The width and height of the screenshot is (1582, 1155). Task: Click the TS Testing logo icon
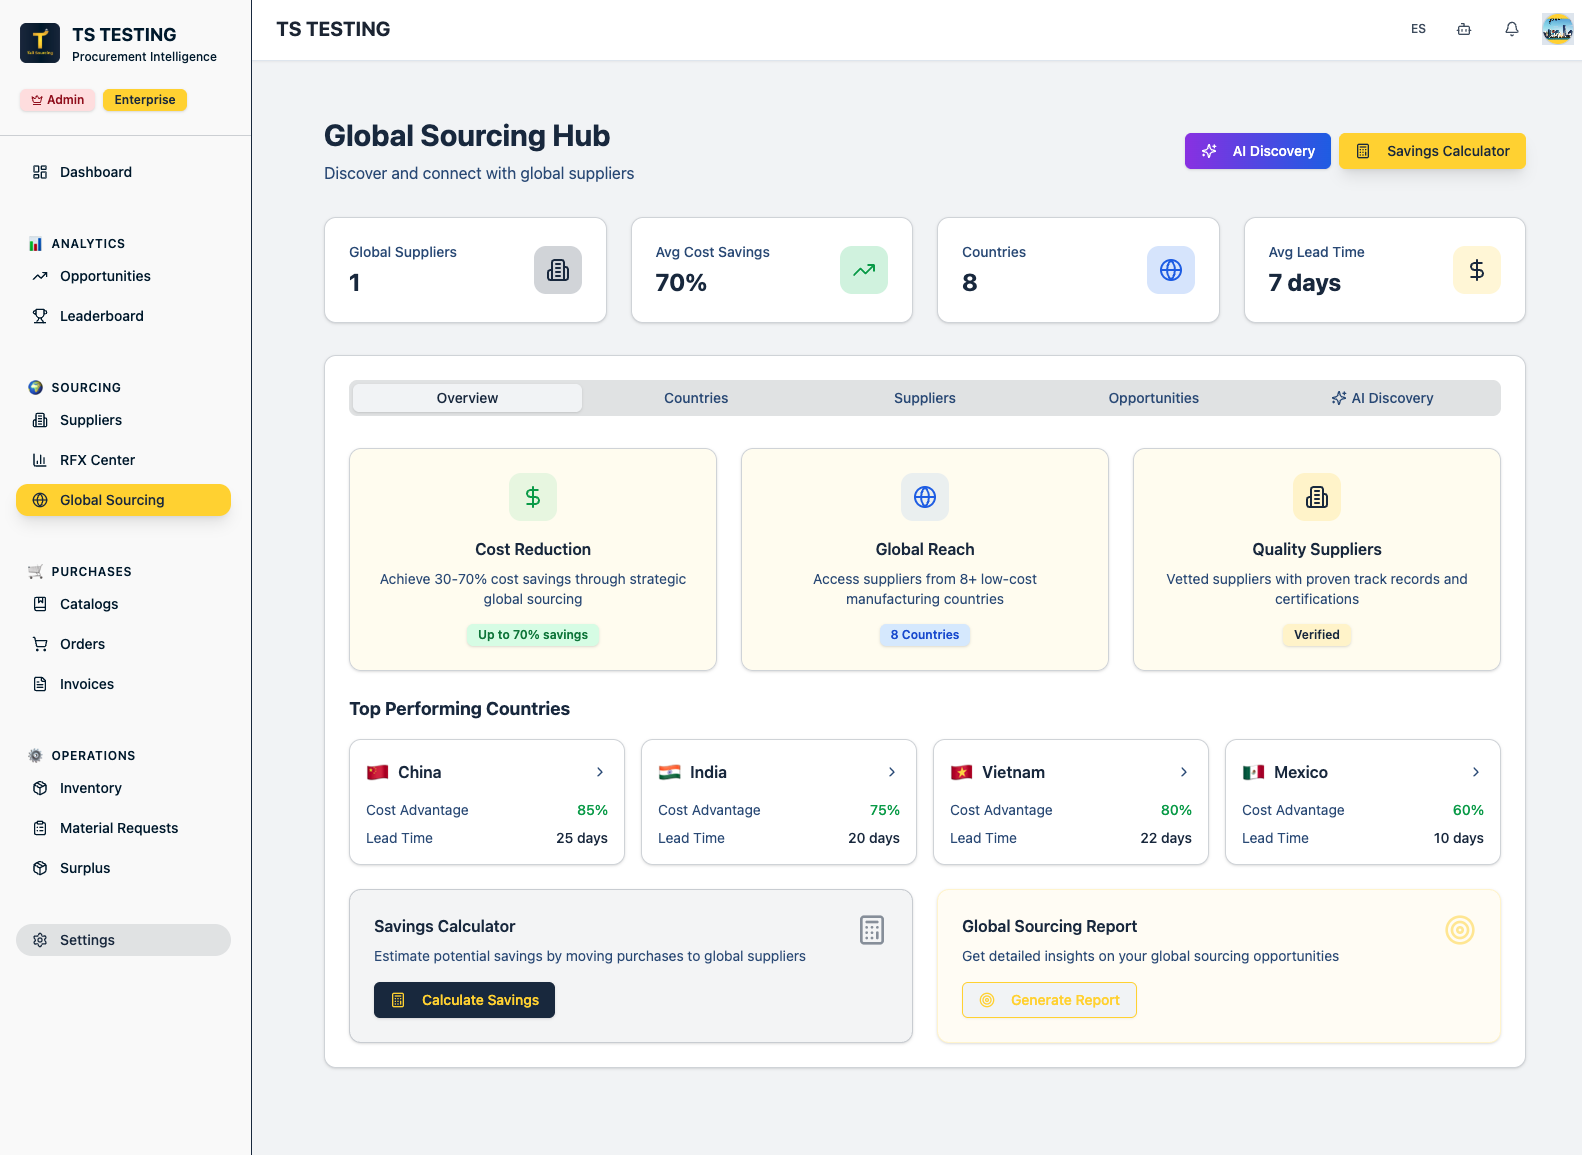point(40,43)
